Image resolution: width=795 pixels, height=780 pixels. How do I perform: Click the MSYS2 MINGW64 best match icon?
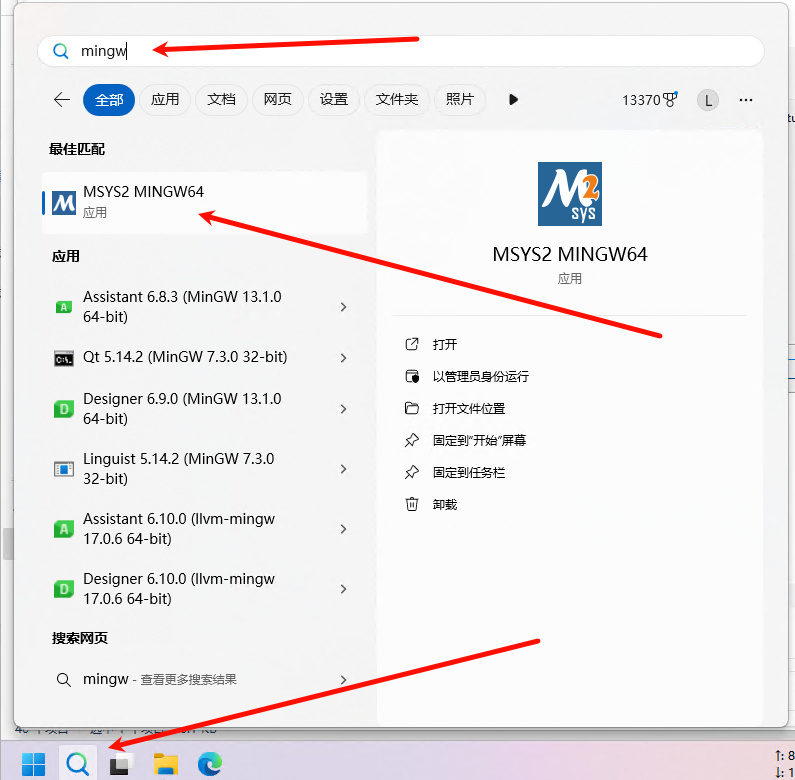pyautogui.click(x=64, y=203)
